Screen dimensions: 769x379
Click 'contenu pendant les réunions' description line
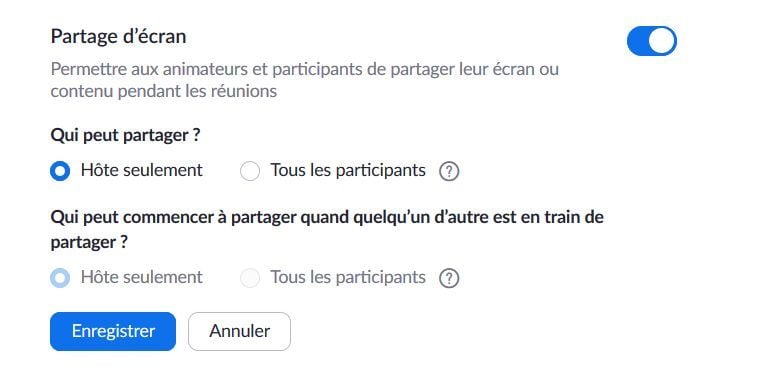164,92
